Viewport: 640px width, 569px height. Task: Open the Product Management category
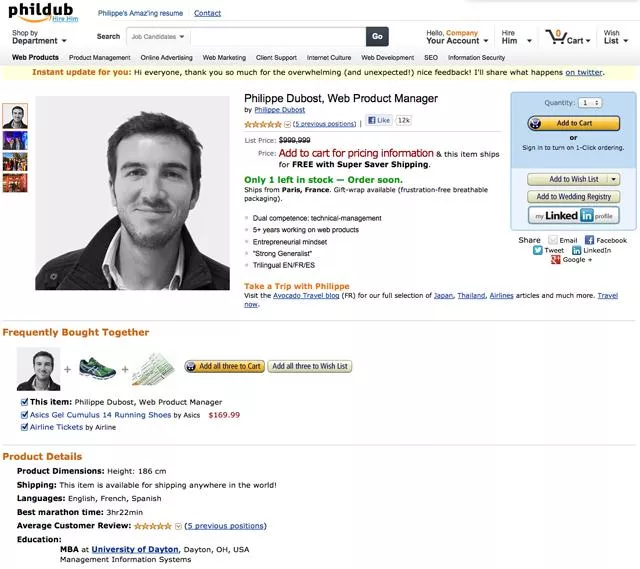(100, 58)
